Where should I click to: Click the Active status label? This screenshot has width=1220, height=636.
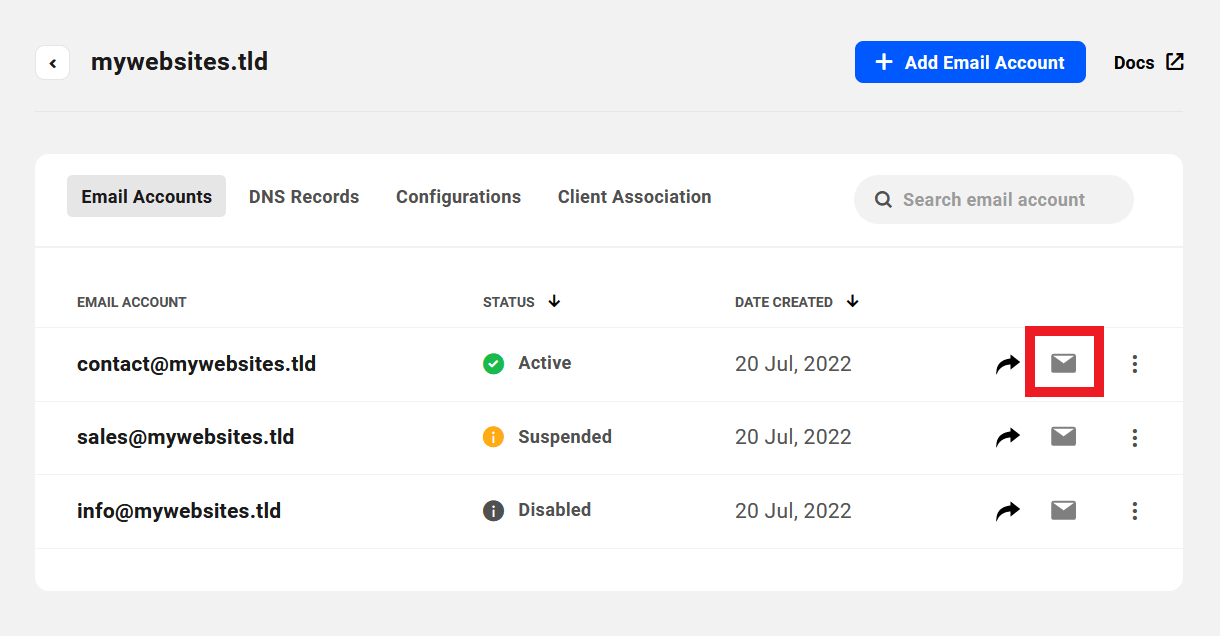click(545, 363)
